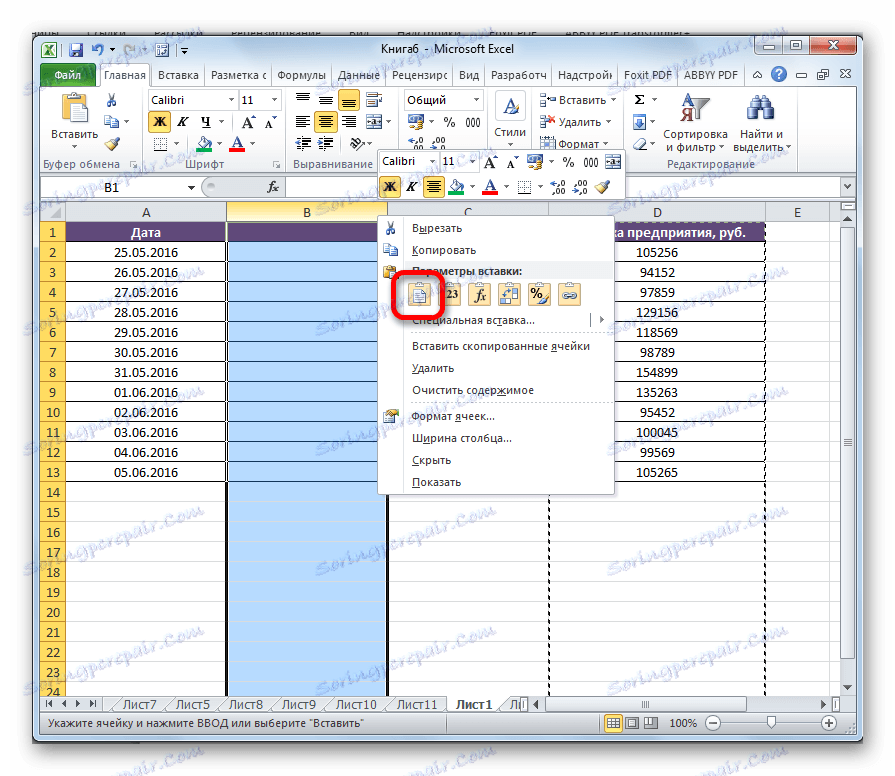Viewport: 895px width, 776px height.
Task: Switch to Page Layout view in the status bar
Action: click(632, 723)
